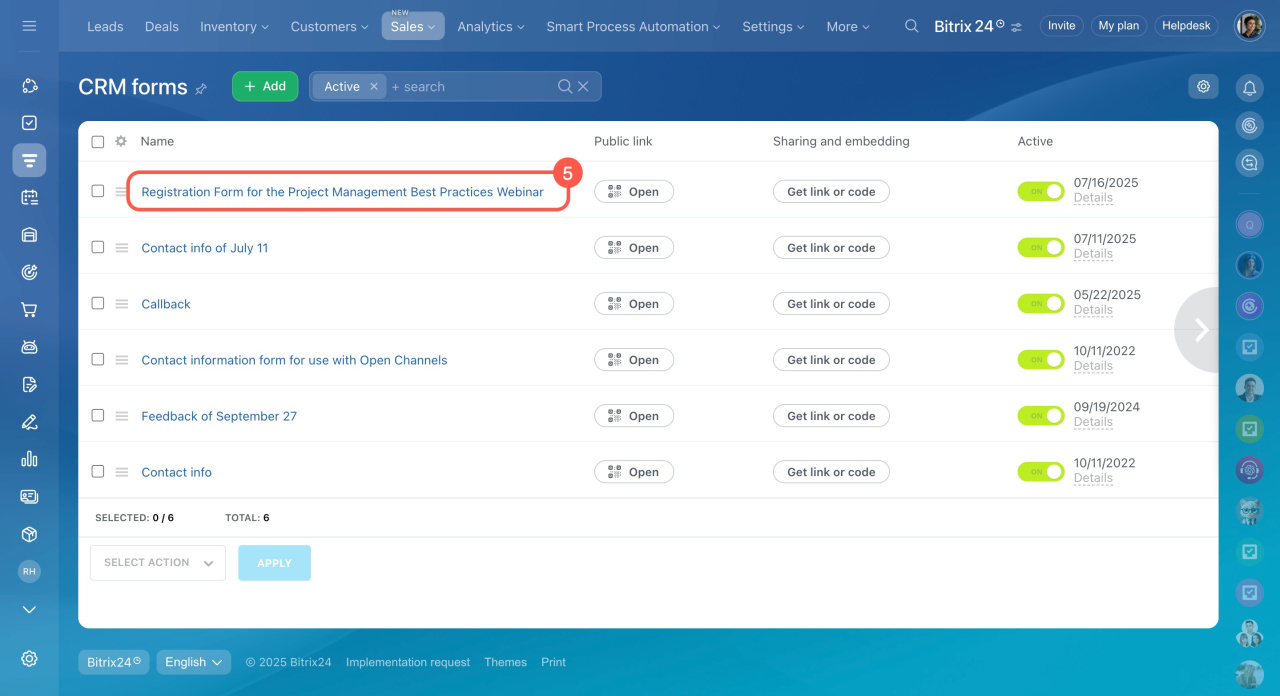Expand the Inventory menu
Image resolution: width=1280 pixels, height=696 pixels.
234,26
